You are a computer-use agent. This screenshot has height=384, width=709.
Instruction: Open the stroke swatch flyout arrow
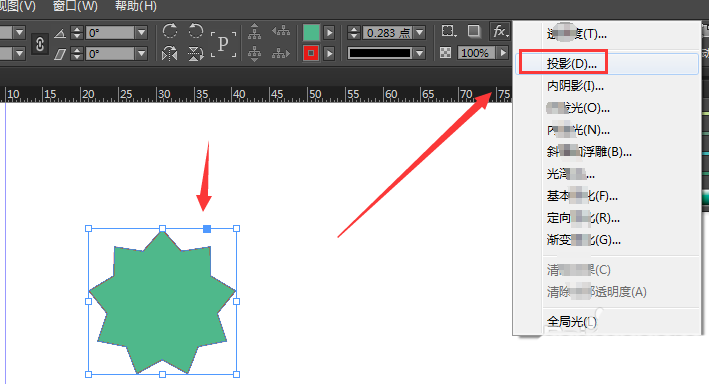(x=330, y=53)
